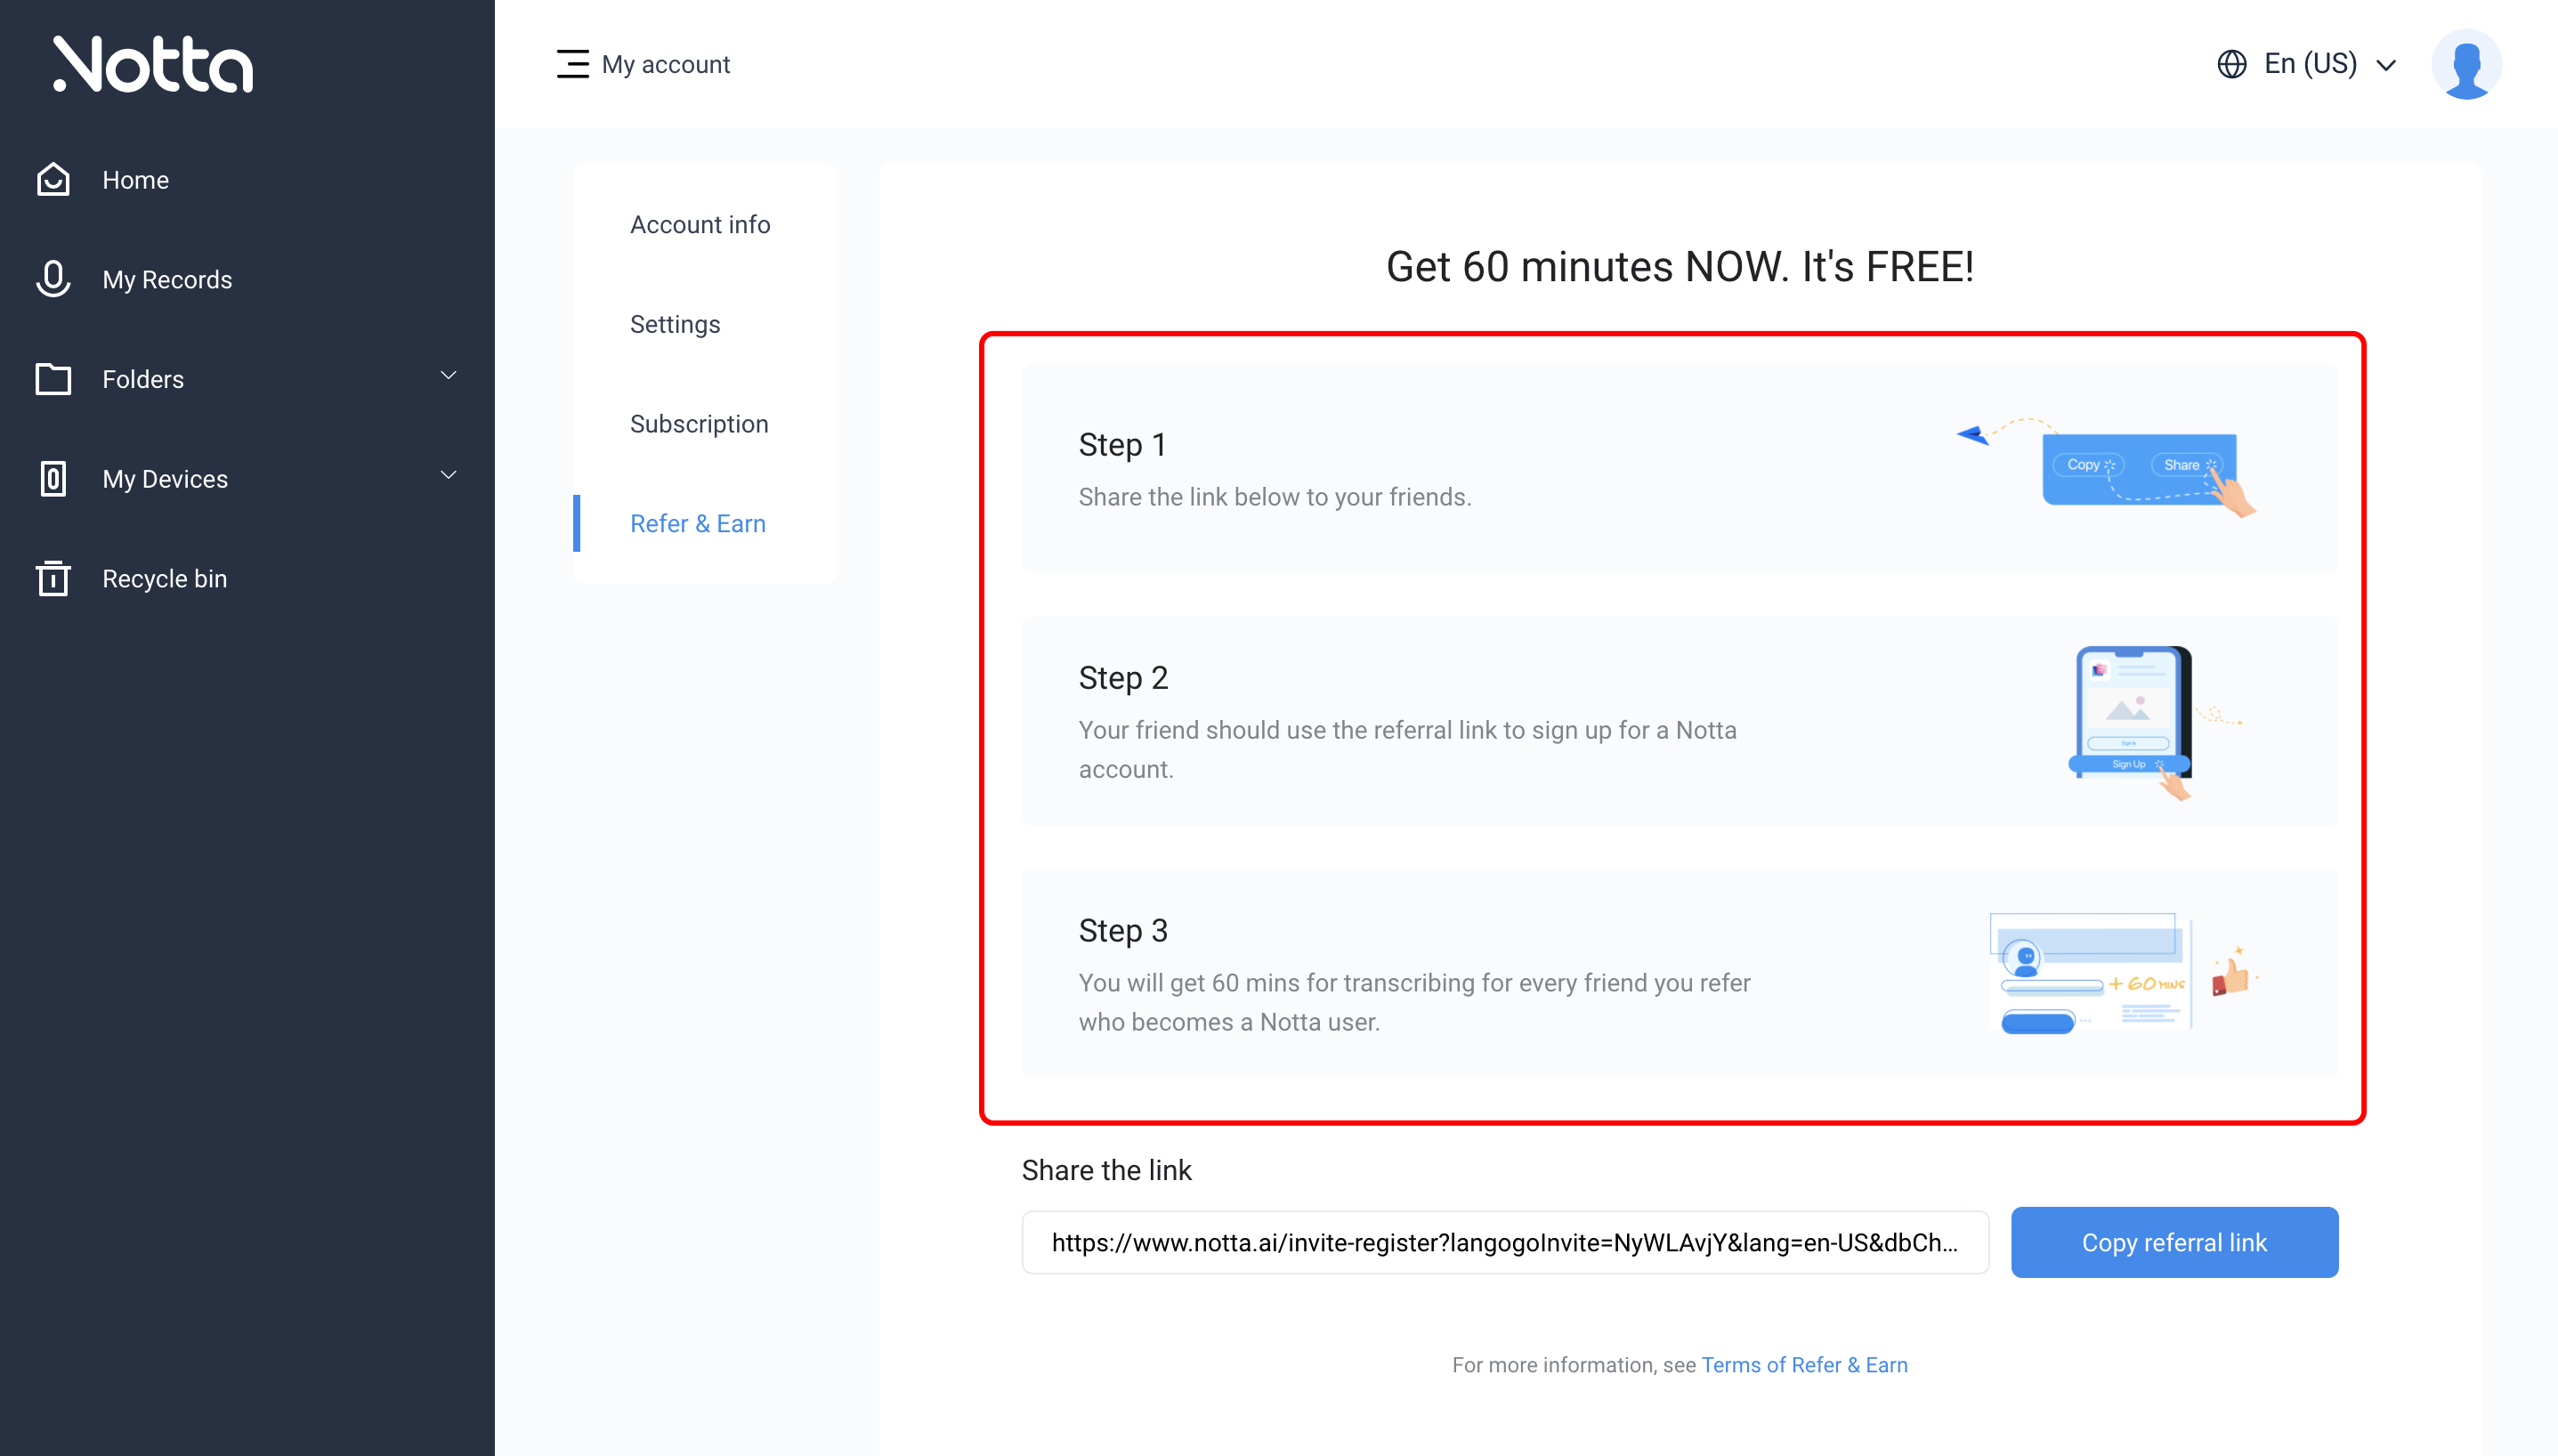Click the My Devices device icon

click(x=53, y=479)
